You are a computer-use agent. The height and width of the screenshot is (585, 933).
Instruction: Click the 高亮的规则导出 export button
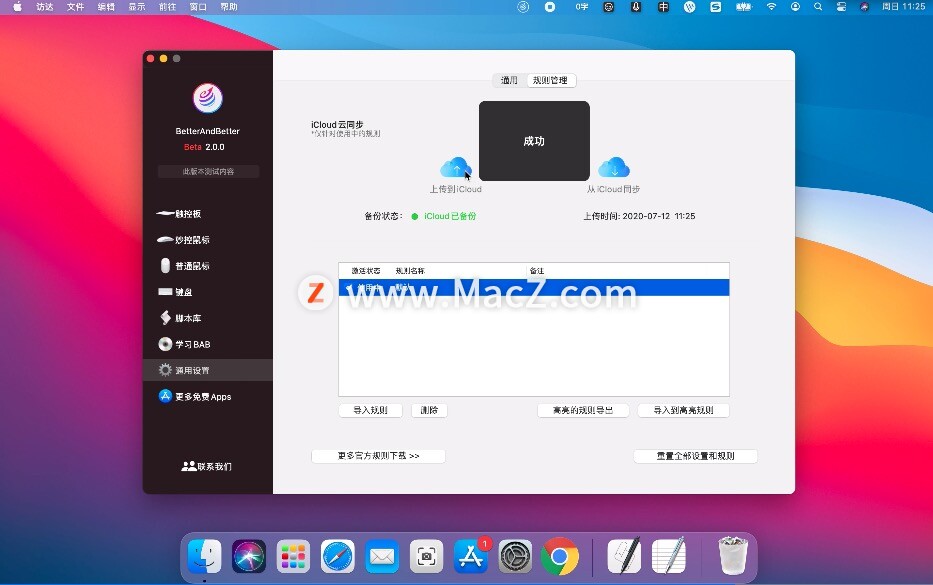[x=583, y=410]
